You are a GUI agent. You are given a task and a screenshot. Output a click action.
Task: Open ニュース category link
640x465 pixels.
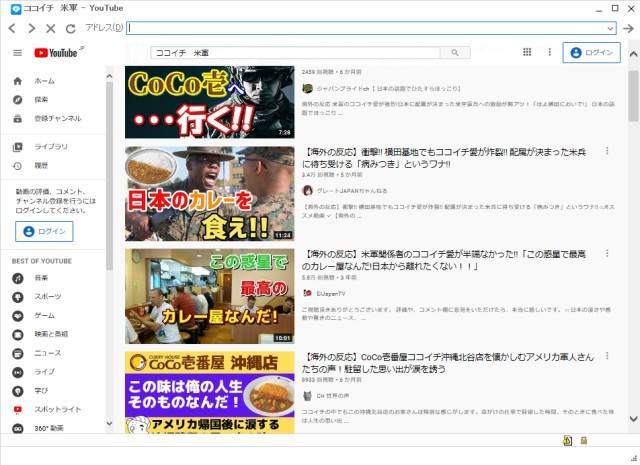pyautogui.click(x=48, y=353)
